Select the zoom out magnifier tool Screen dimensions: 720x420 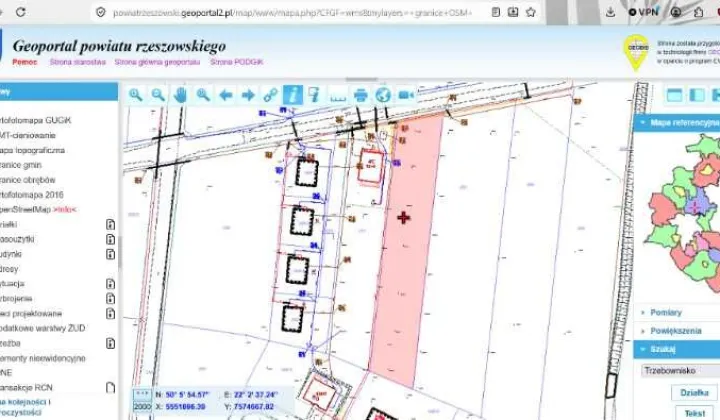[158, 95]
